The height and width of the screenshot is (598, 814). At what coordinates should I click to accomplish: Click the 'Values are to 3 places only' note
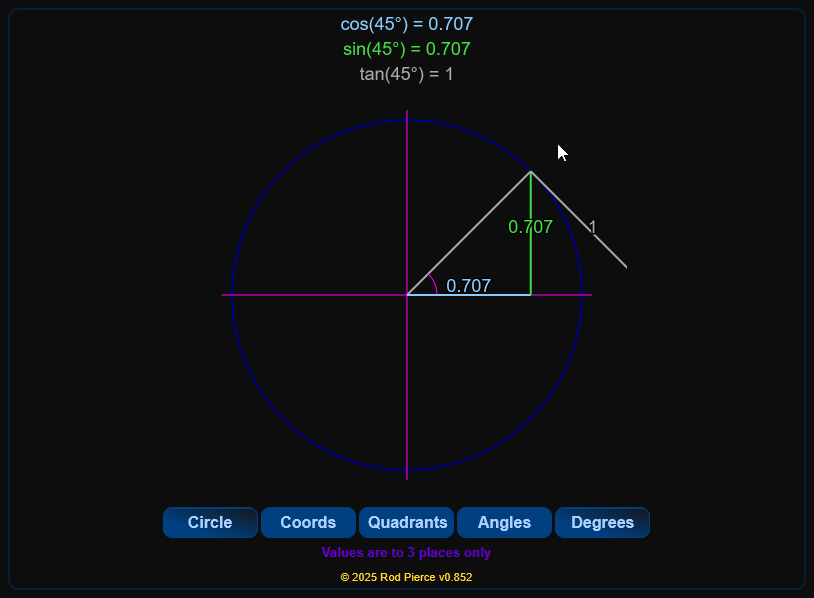pos(406,552)
